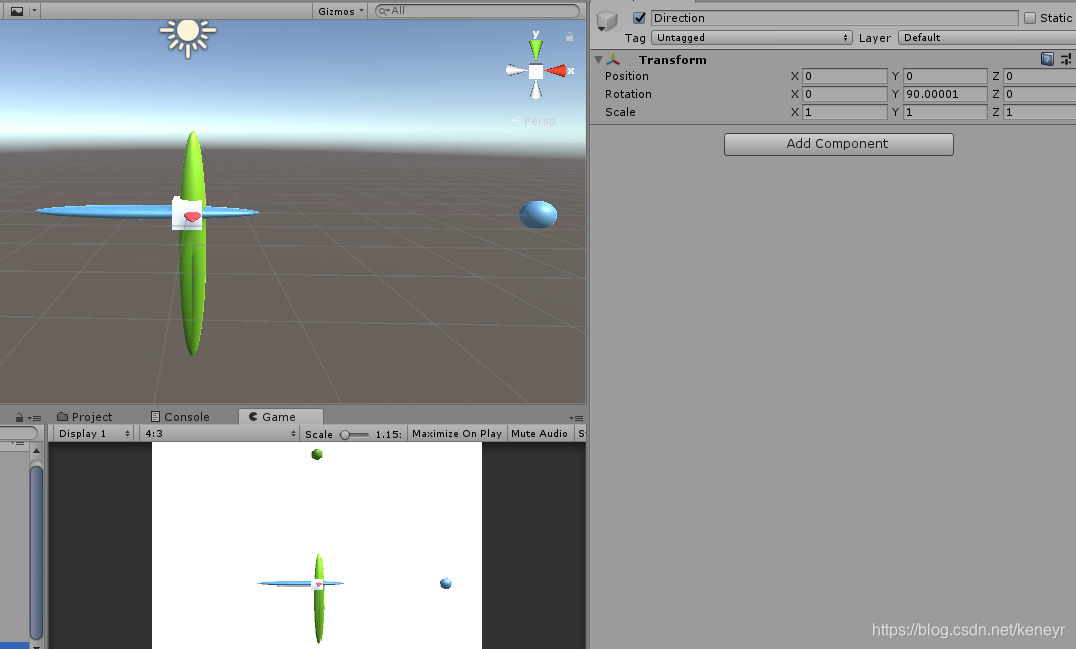Open the Console tab
The image size is (1076, 649).
point(180,416)
